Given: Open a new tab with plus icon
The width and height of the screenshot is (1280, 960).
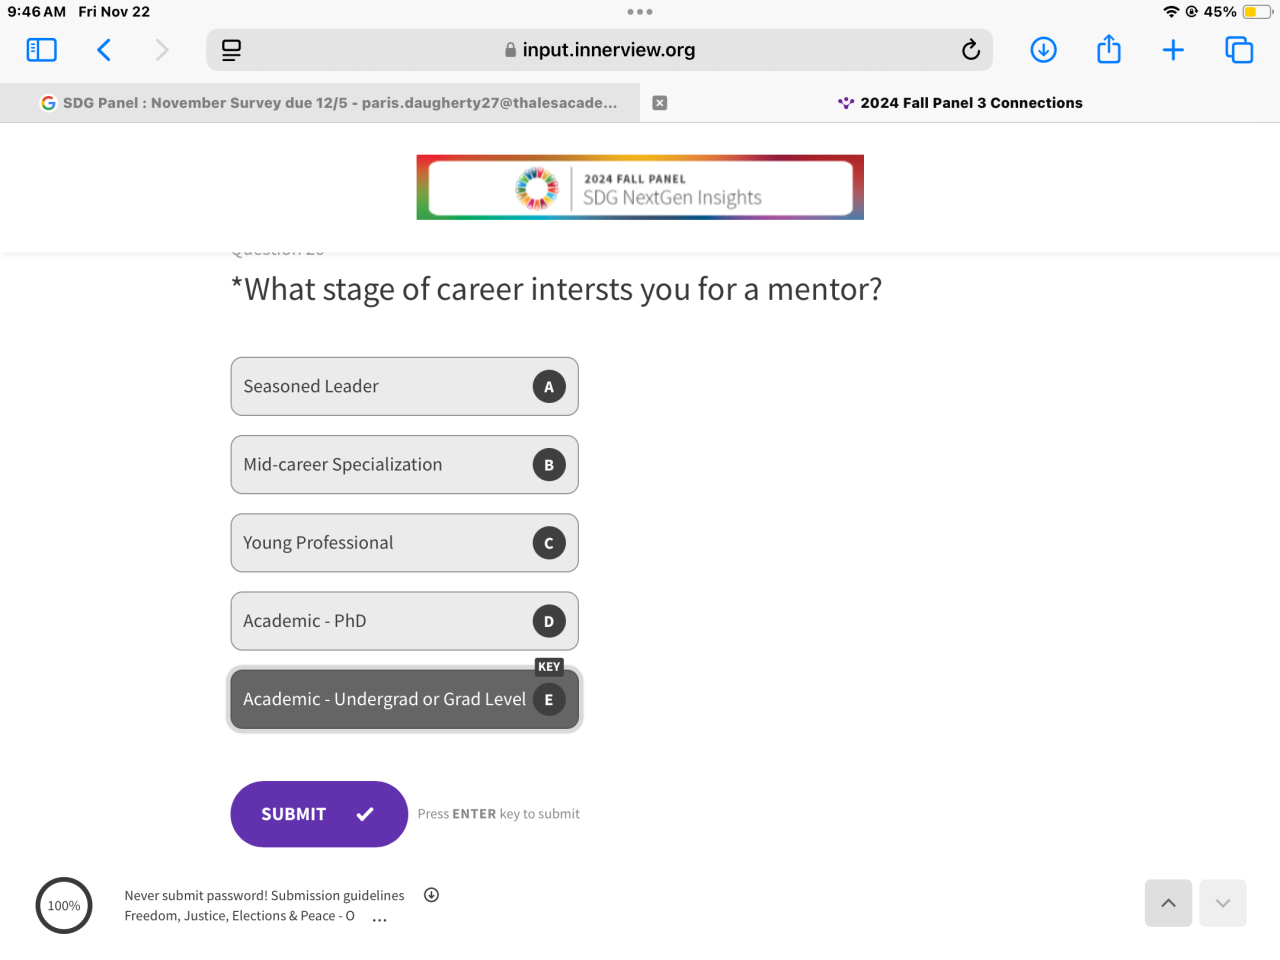Looking at the screenshot, I should [x=1173, y=50].
